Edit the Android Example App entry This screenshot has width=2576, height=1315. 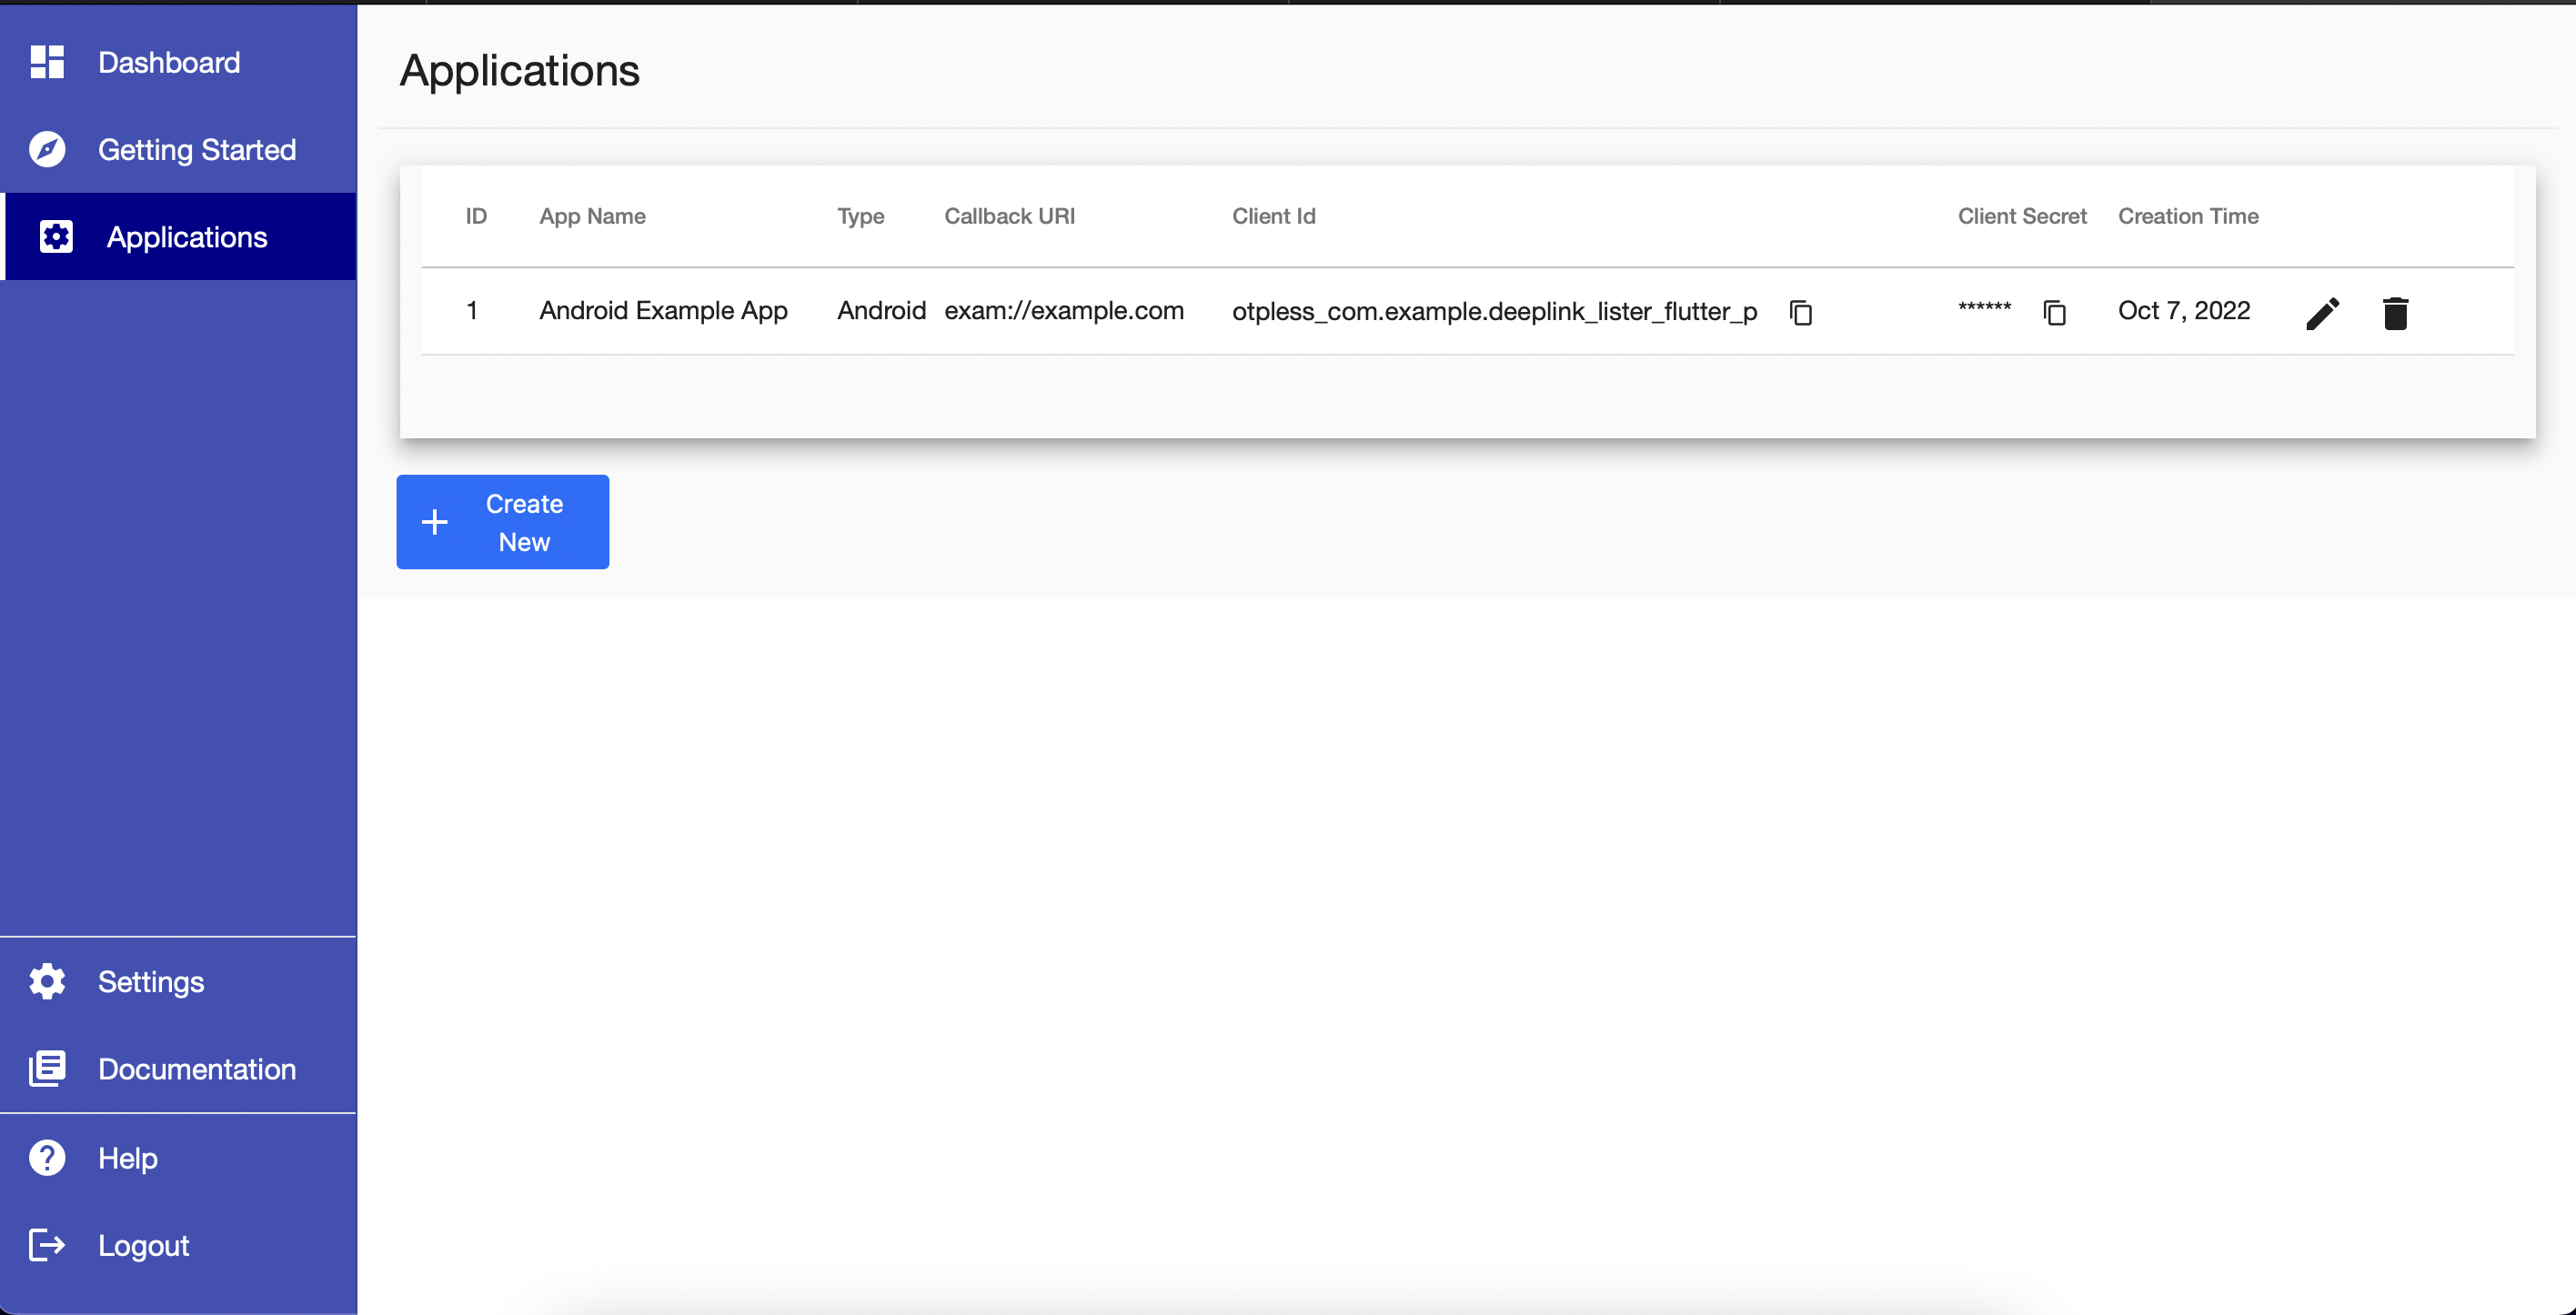click(x=2322, y=313)
